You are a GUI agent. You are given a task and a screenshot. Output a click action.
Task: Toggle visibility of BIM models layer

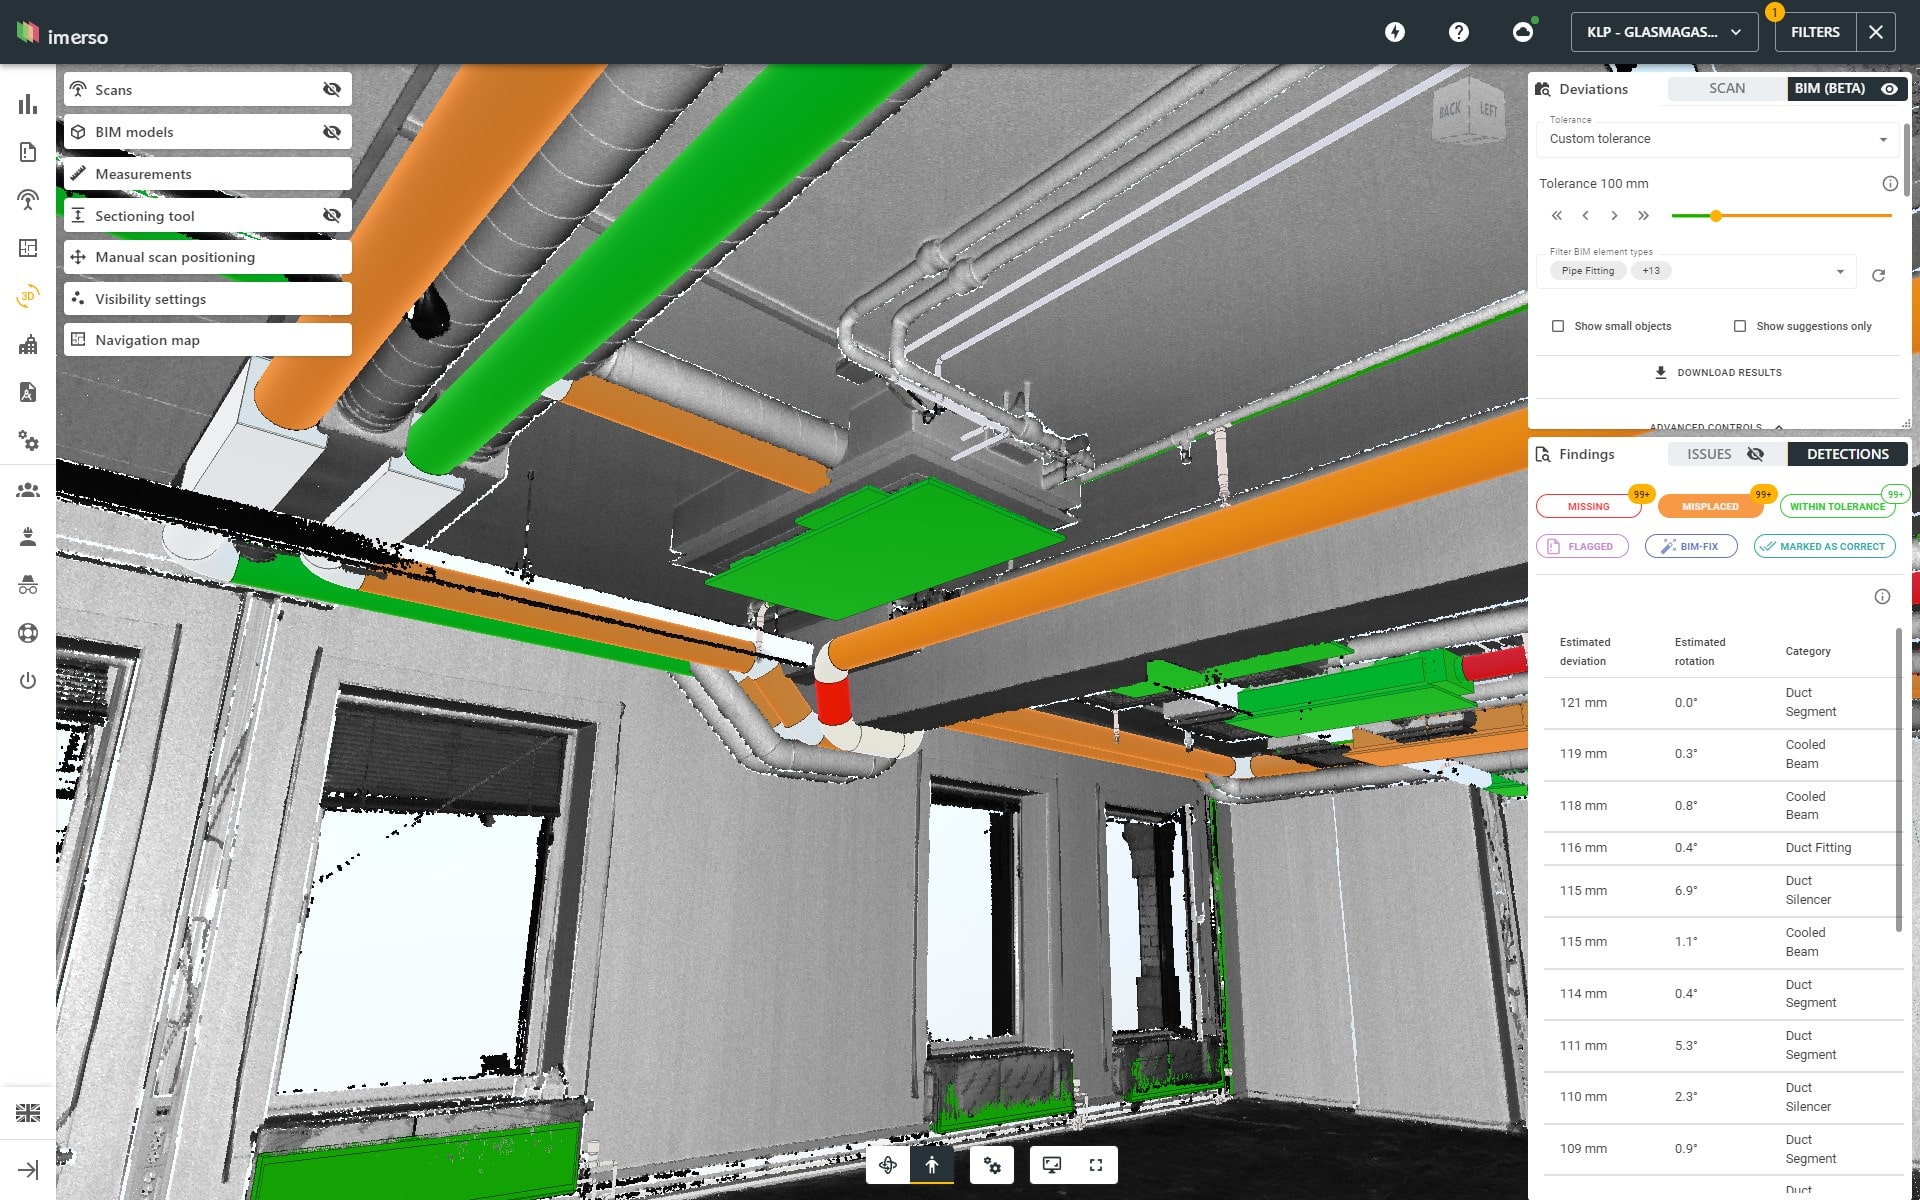(333, 131)
